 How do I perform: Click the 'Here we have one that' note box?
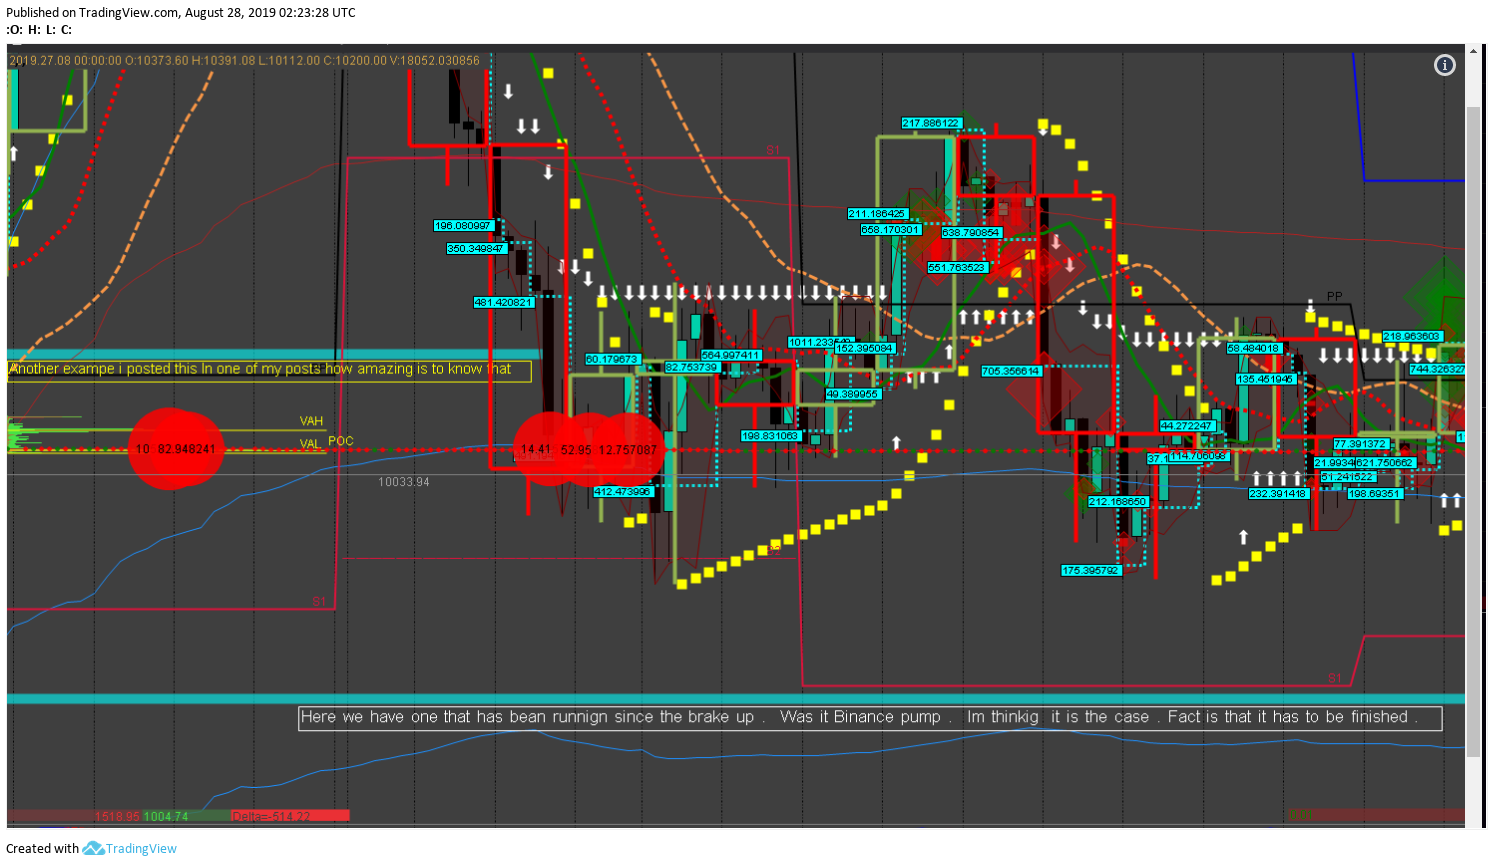[870, 718]
